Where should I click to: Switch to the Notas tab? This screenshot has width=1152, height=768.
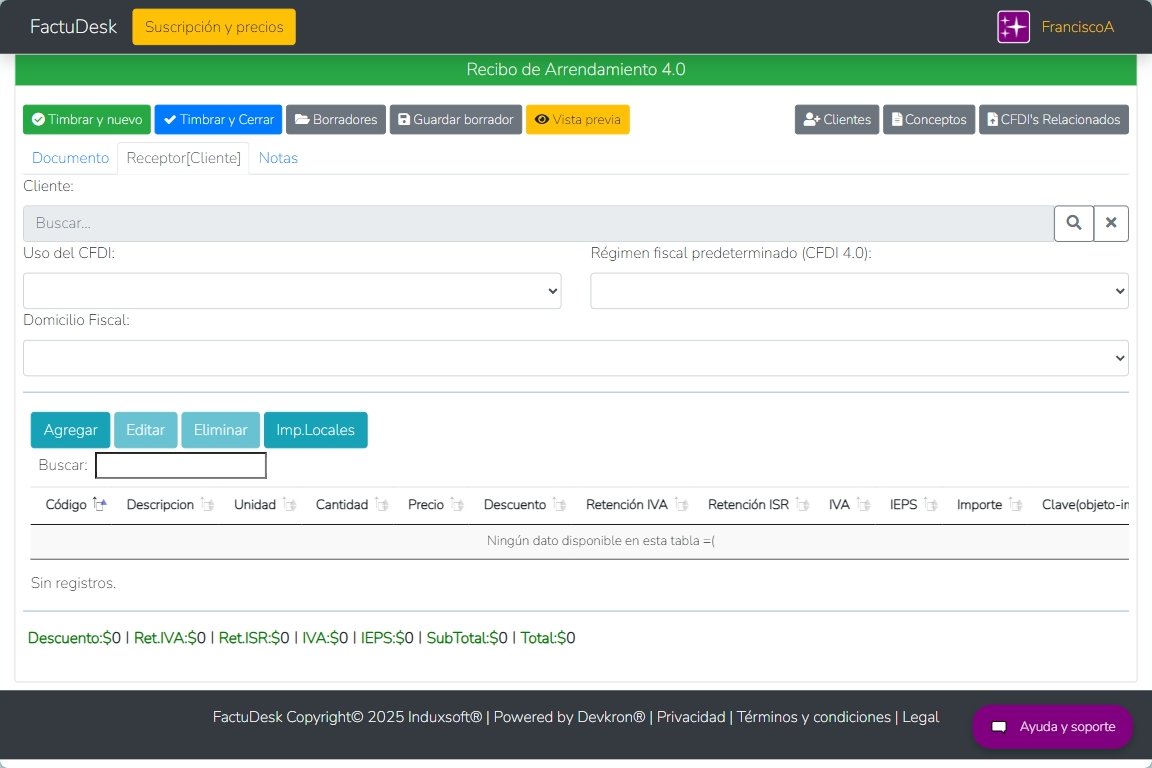click(278, 158)
